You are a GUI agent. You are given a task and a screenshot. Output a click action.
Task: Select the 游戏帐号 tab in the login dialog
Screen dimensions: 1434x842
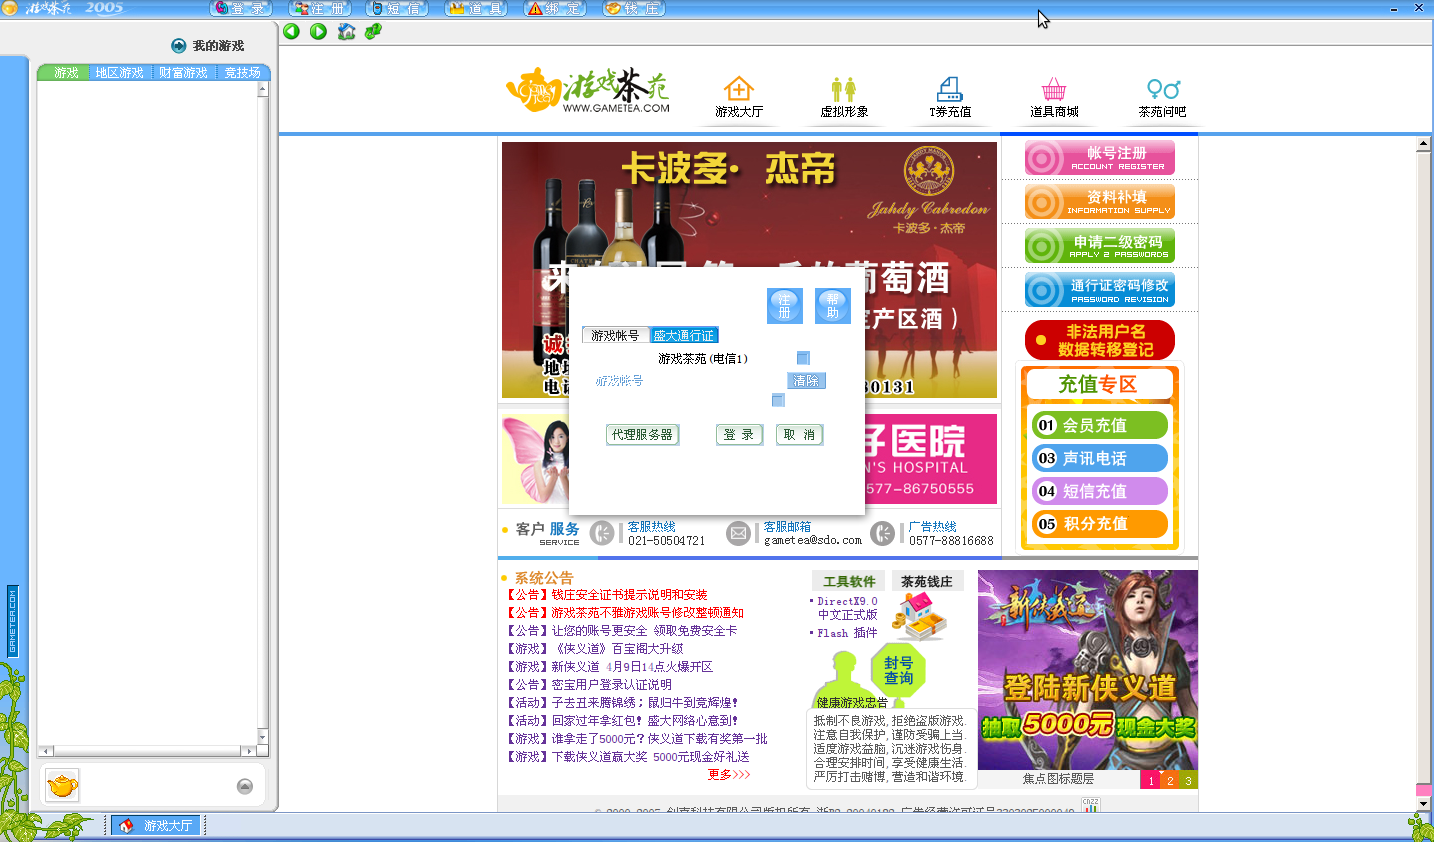pos(615,336)
